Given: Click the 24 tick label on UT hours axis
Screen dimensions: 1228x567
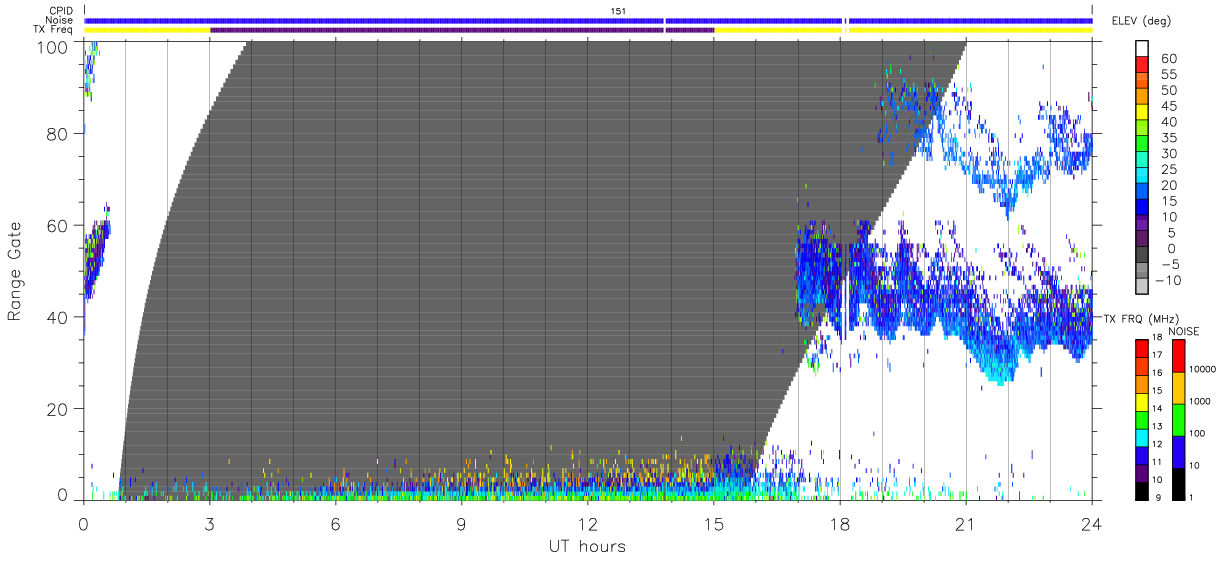Looking at the screenshot, I should [x=1091, y=523].
